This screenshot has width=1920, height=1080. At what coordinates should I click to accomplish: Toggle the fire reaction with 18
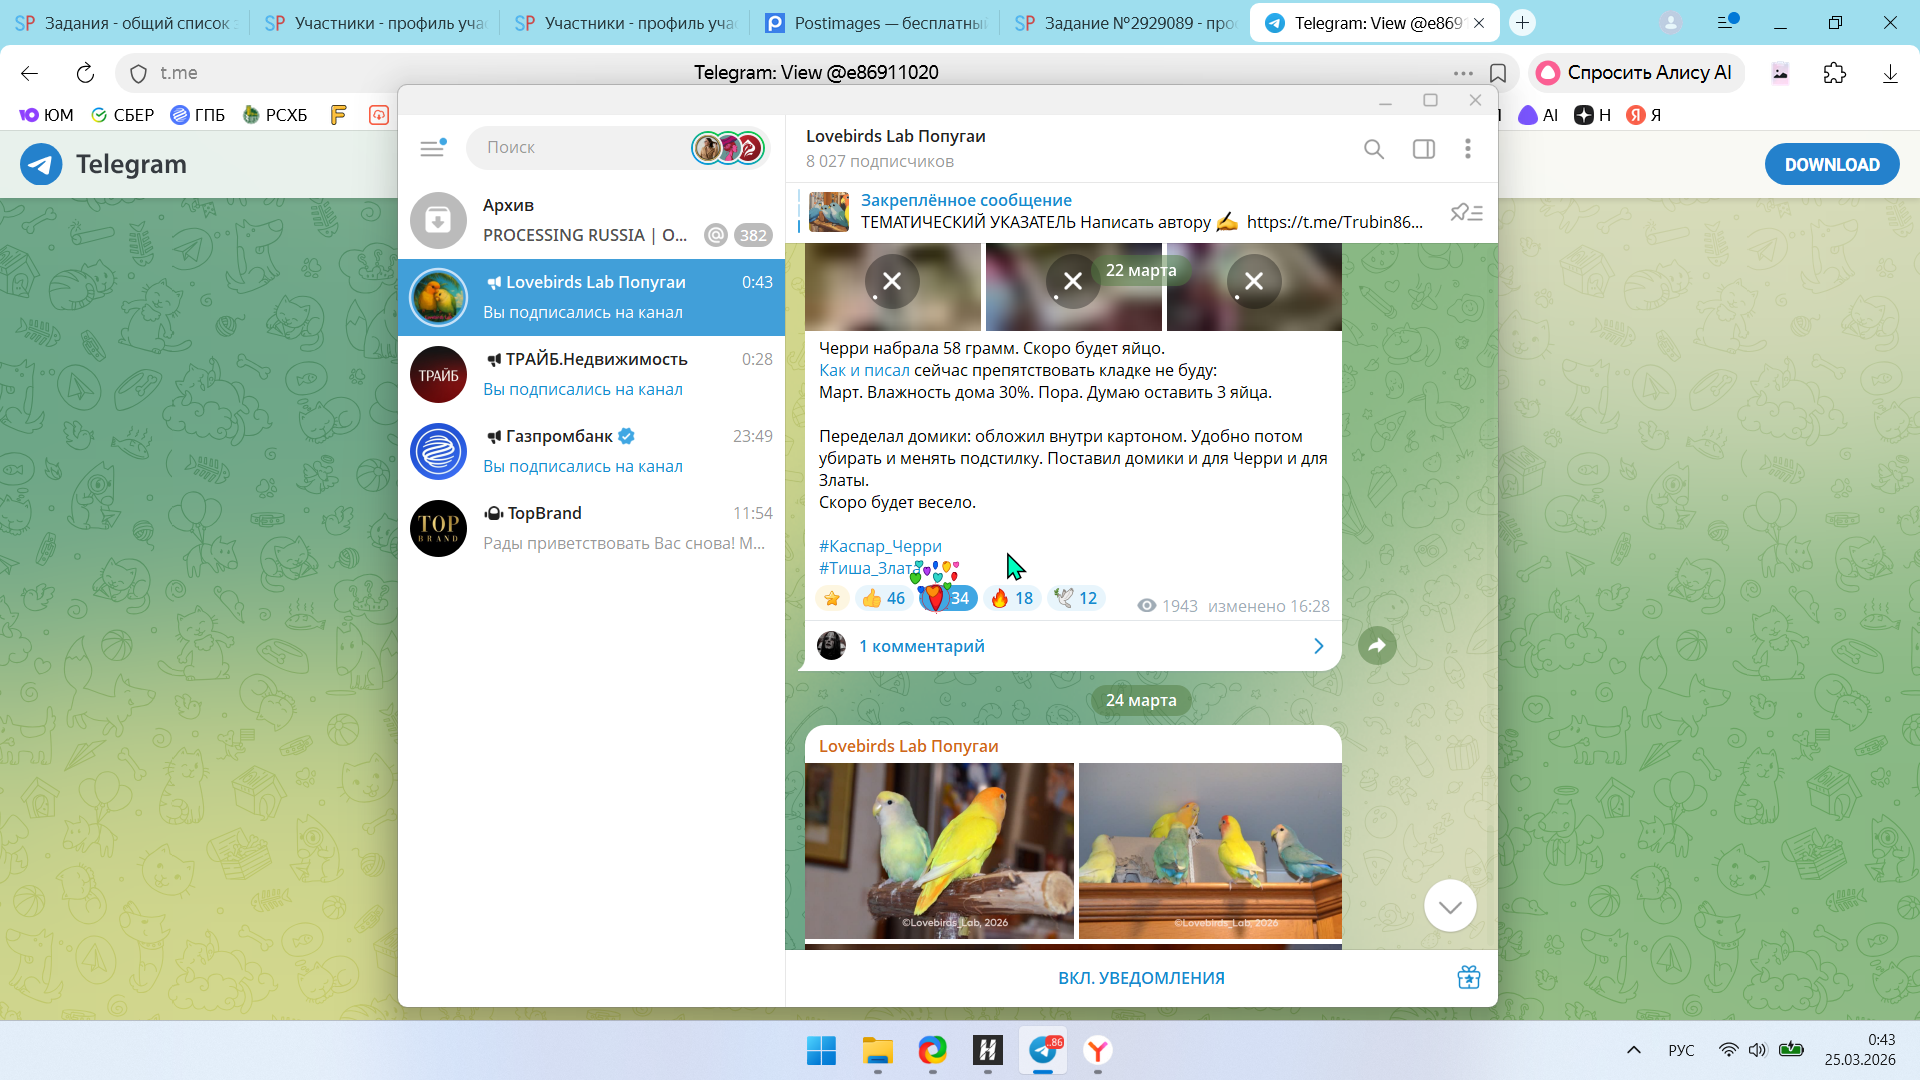(1012, 598)
